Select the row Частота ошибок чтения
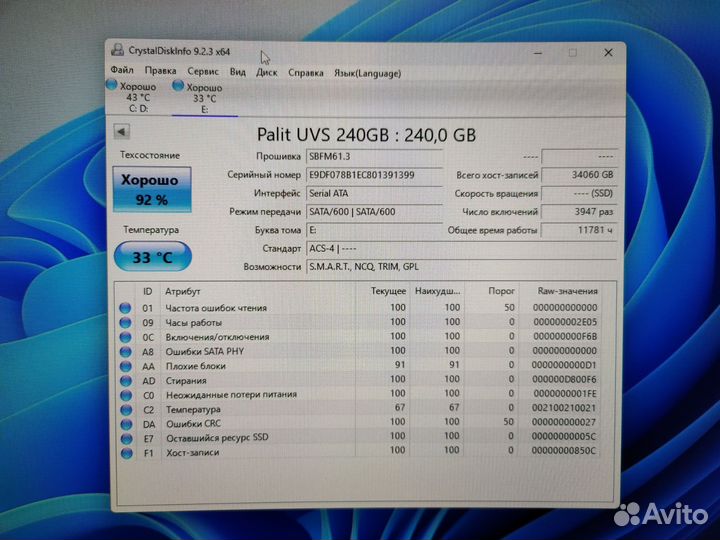The width and height of the screenshot is (720, 540). (358, 308)
